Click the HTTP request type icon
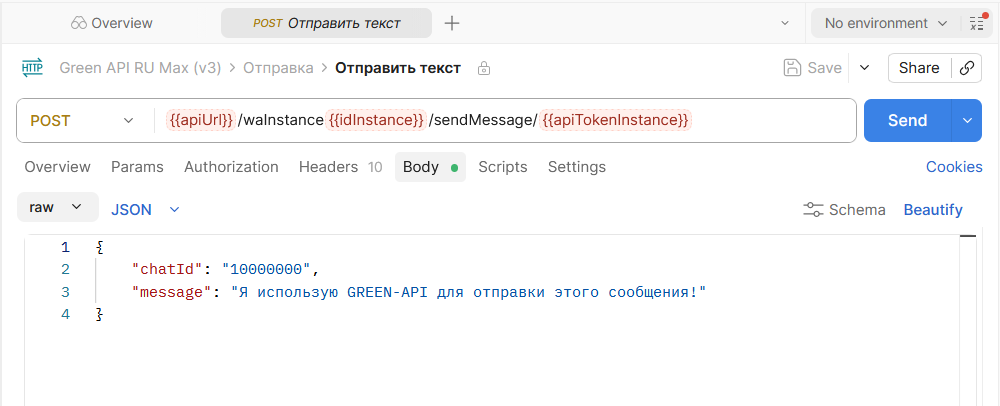 tap(32, 68)
